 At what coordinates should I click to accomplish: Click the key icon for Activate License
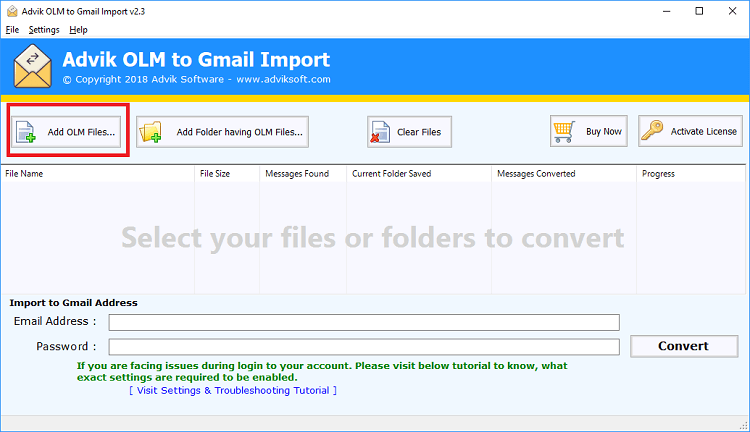tap(652, 131)
